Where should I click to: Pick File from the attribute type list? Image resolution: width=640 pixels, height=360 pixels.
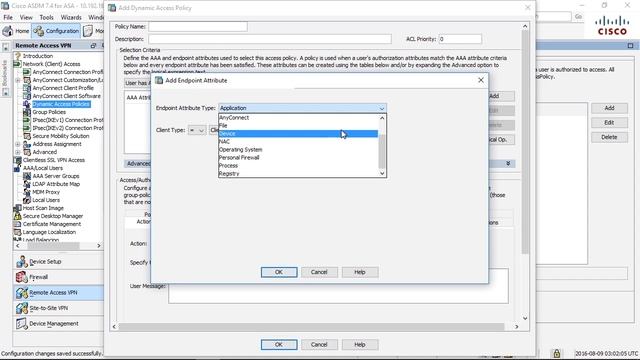click(298, 126)
